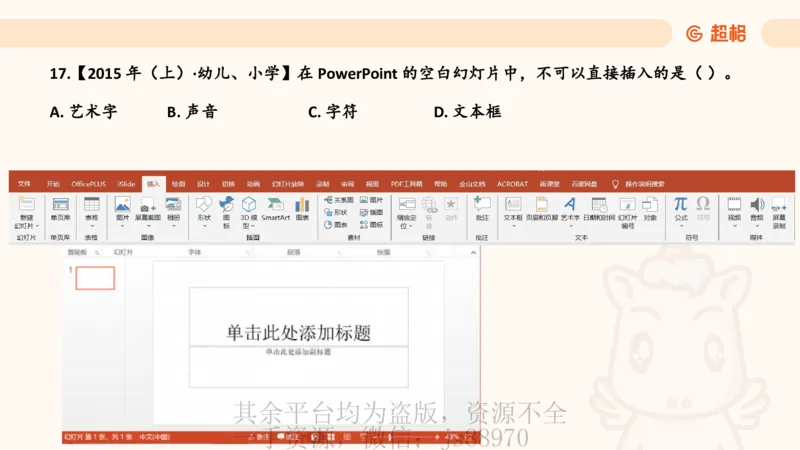This screenshot has height=450, width=800.
Task: Open the dropdown arrow under 文本框
Action: [513, 226]
